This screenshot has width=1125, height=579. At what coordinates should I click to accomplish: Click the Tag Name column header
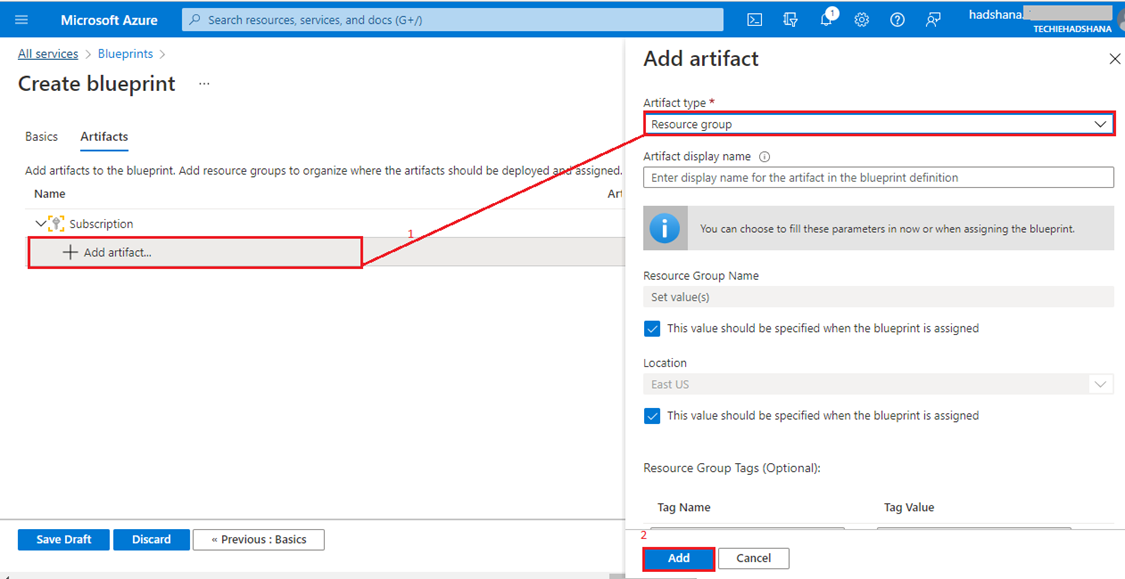coord(684,507)
